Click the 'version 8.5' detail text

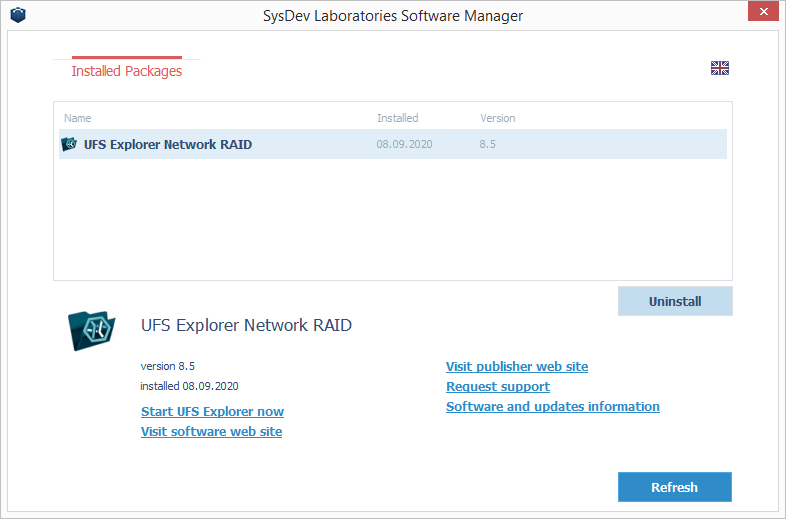(167, 366)
